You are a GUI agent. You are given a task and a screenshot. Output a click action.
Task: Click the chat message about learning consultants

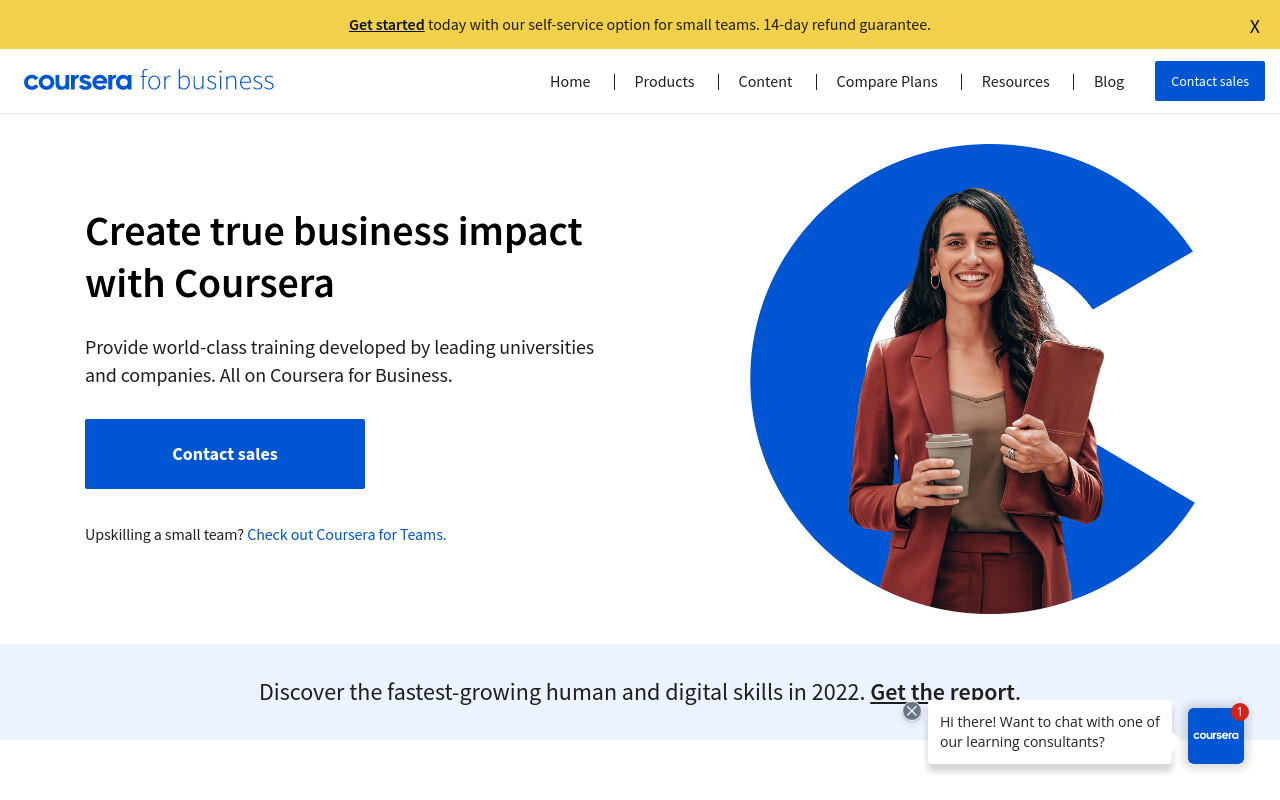(1050, 732)
